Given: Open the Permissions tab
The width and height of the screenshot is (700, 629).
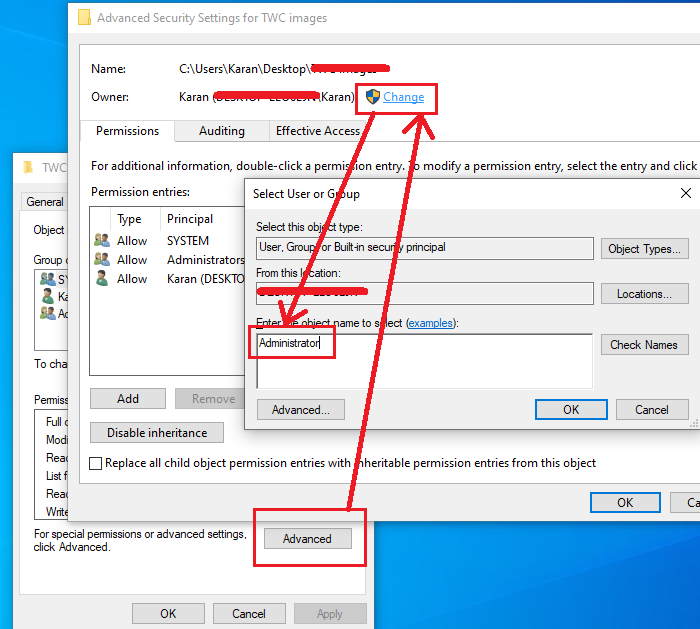Looking at the screenshot, I should [127, 131].
